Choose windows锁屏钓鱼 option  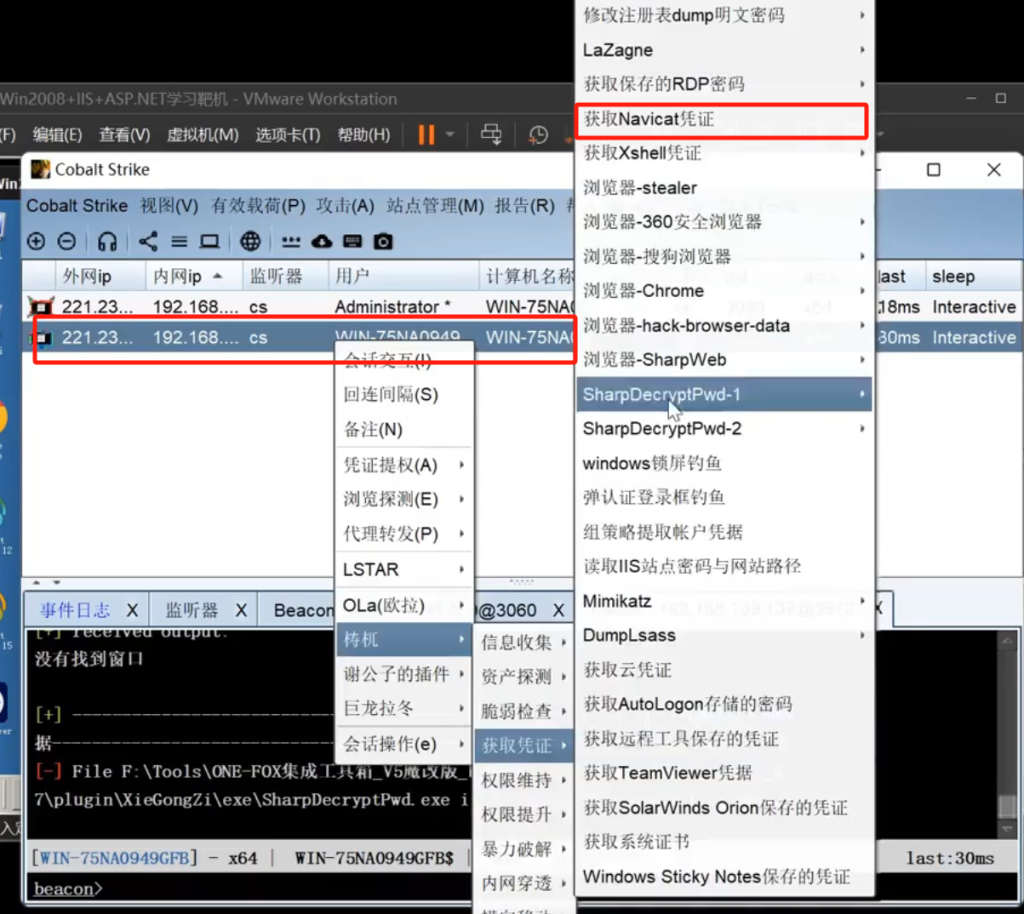[x=724, y=463]
